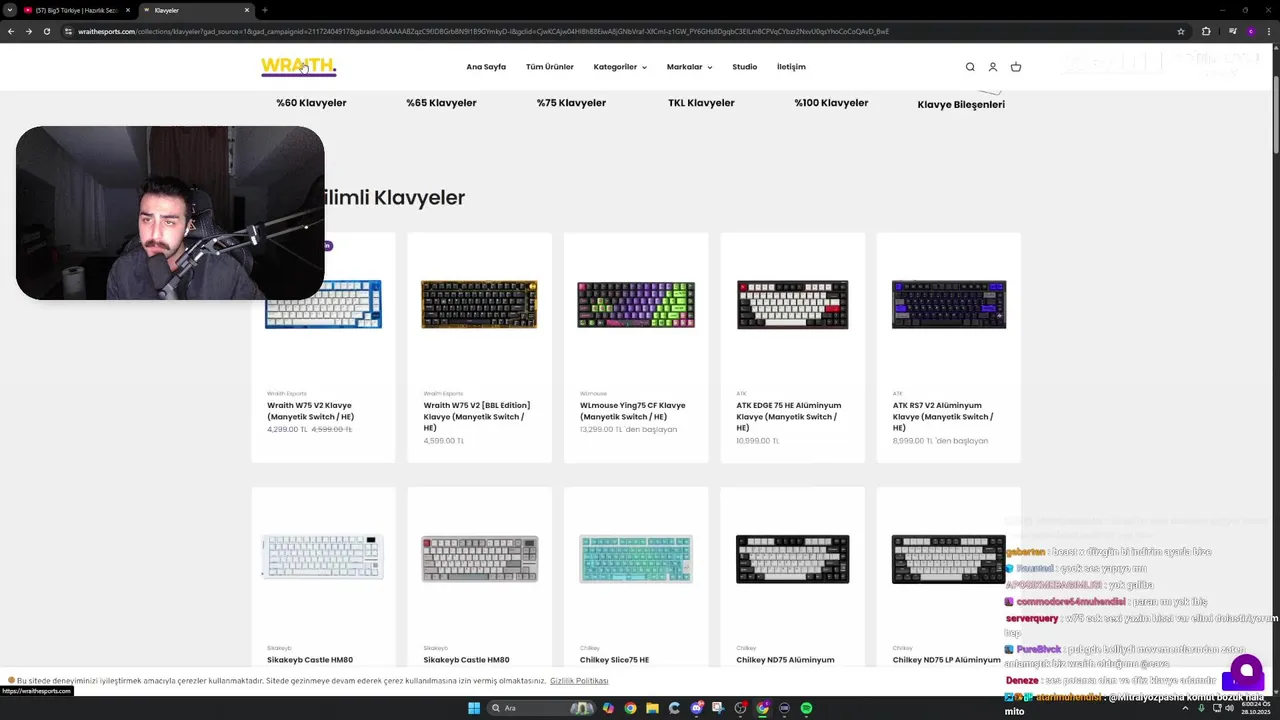Image resolution: width=1280 pixels, height=720 pixels.
Task: Open the site search magnifier icon
Action: (x=970, y=67)
